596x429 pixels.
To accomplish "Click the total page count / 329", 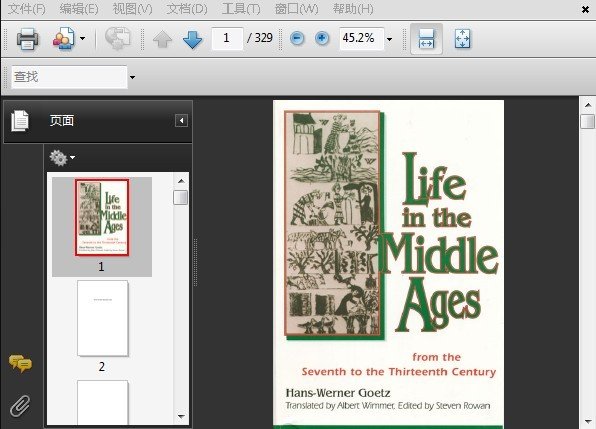I will pyautogui.click(x=260, y=38).
